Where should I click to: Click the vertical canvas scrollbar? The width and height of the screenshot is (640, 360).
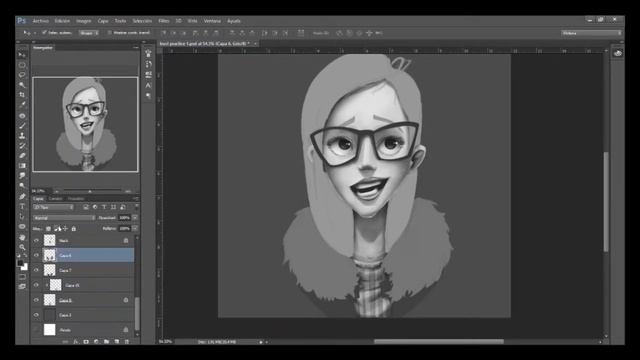coord(606,202)
